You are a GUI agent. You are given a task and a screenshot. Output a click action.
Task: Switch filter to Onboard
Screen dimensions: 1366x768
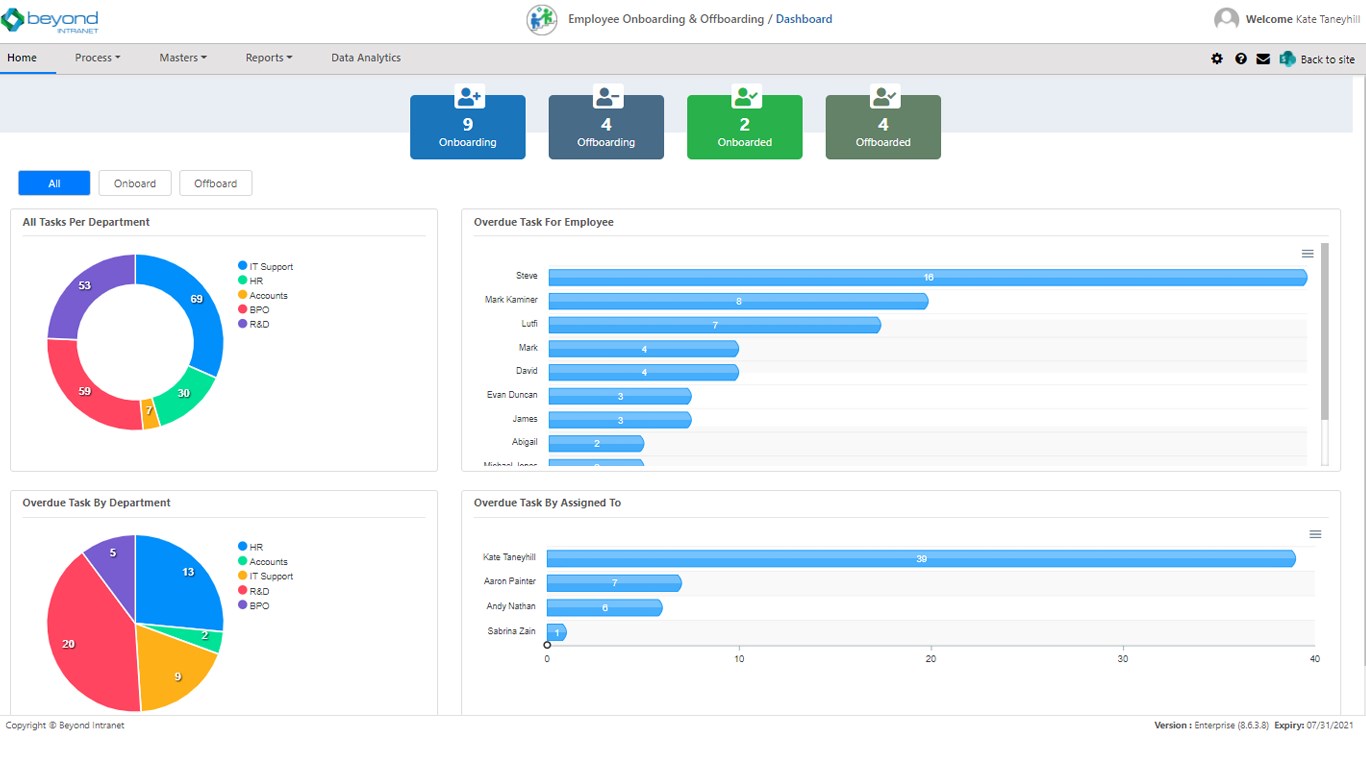(135, 183)
